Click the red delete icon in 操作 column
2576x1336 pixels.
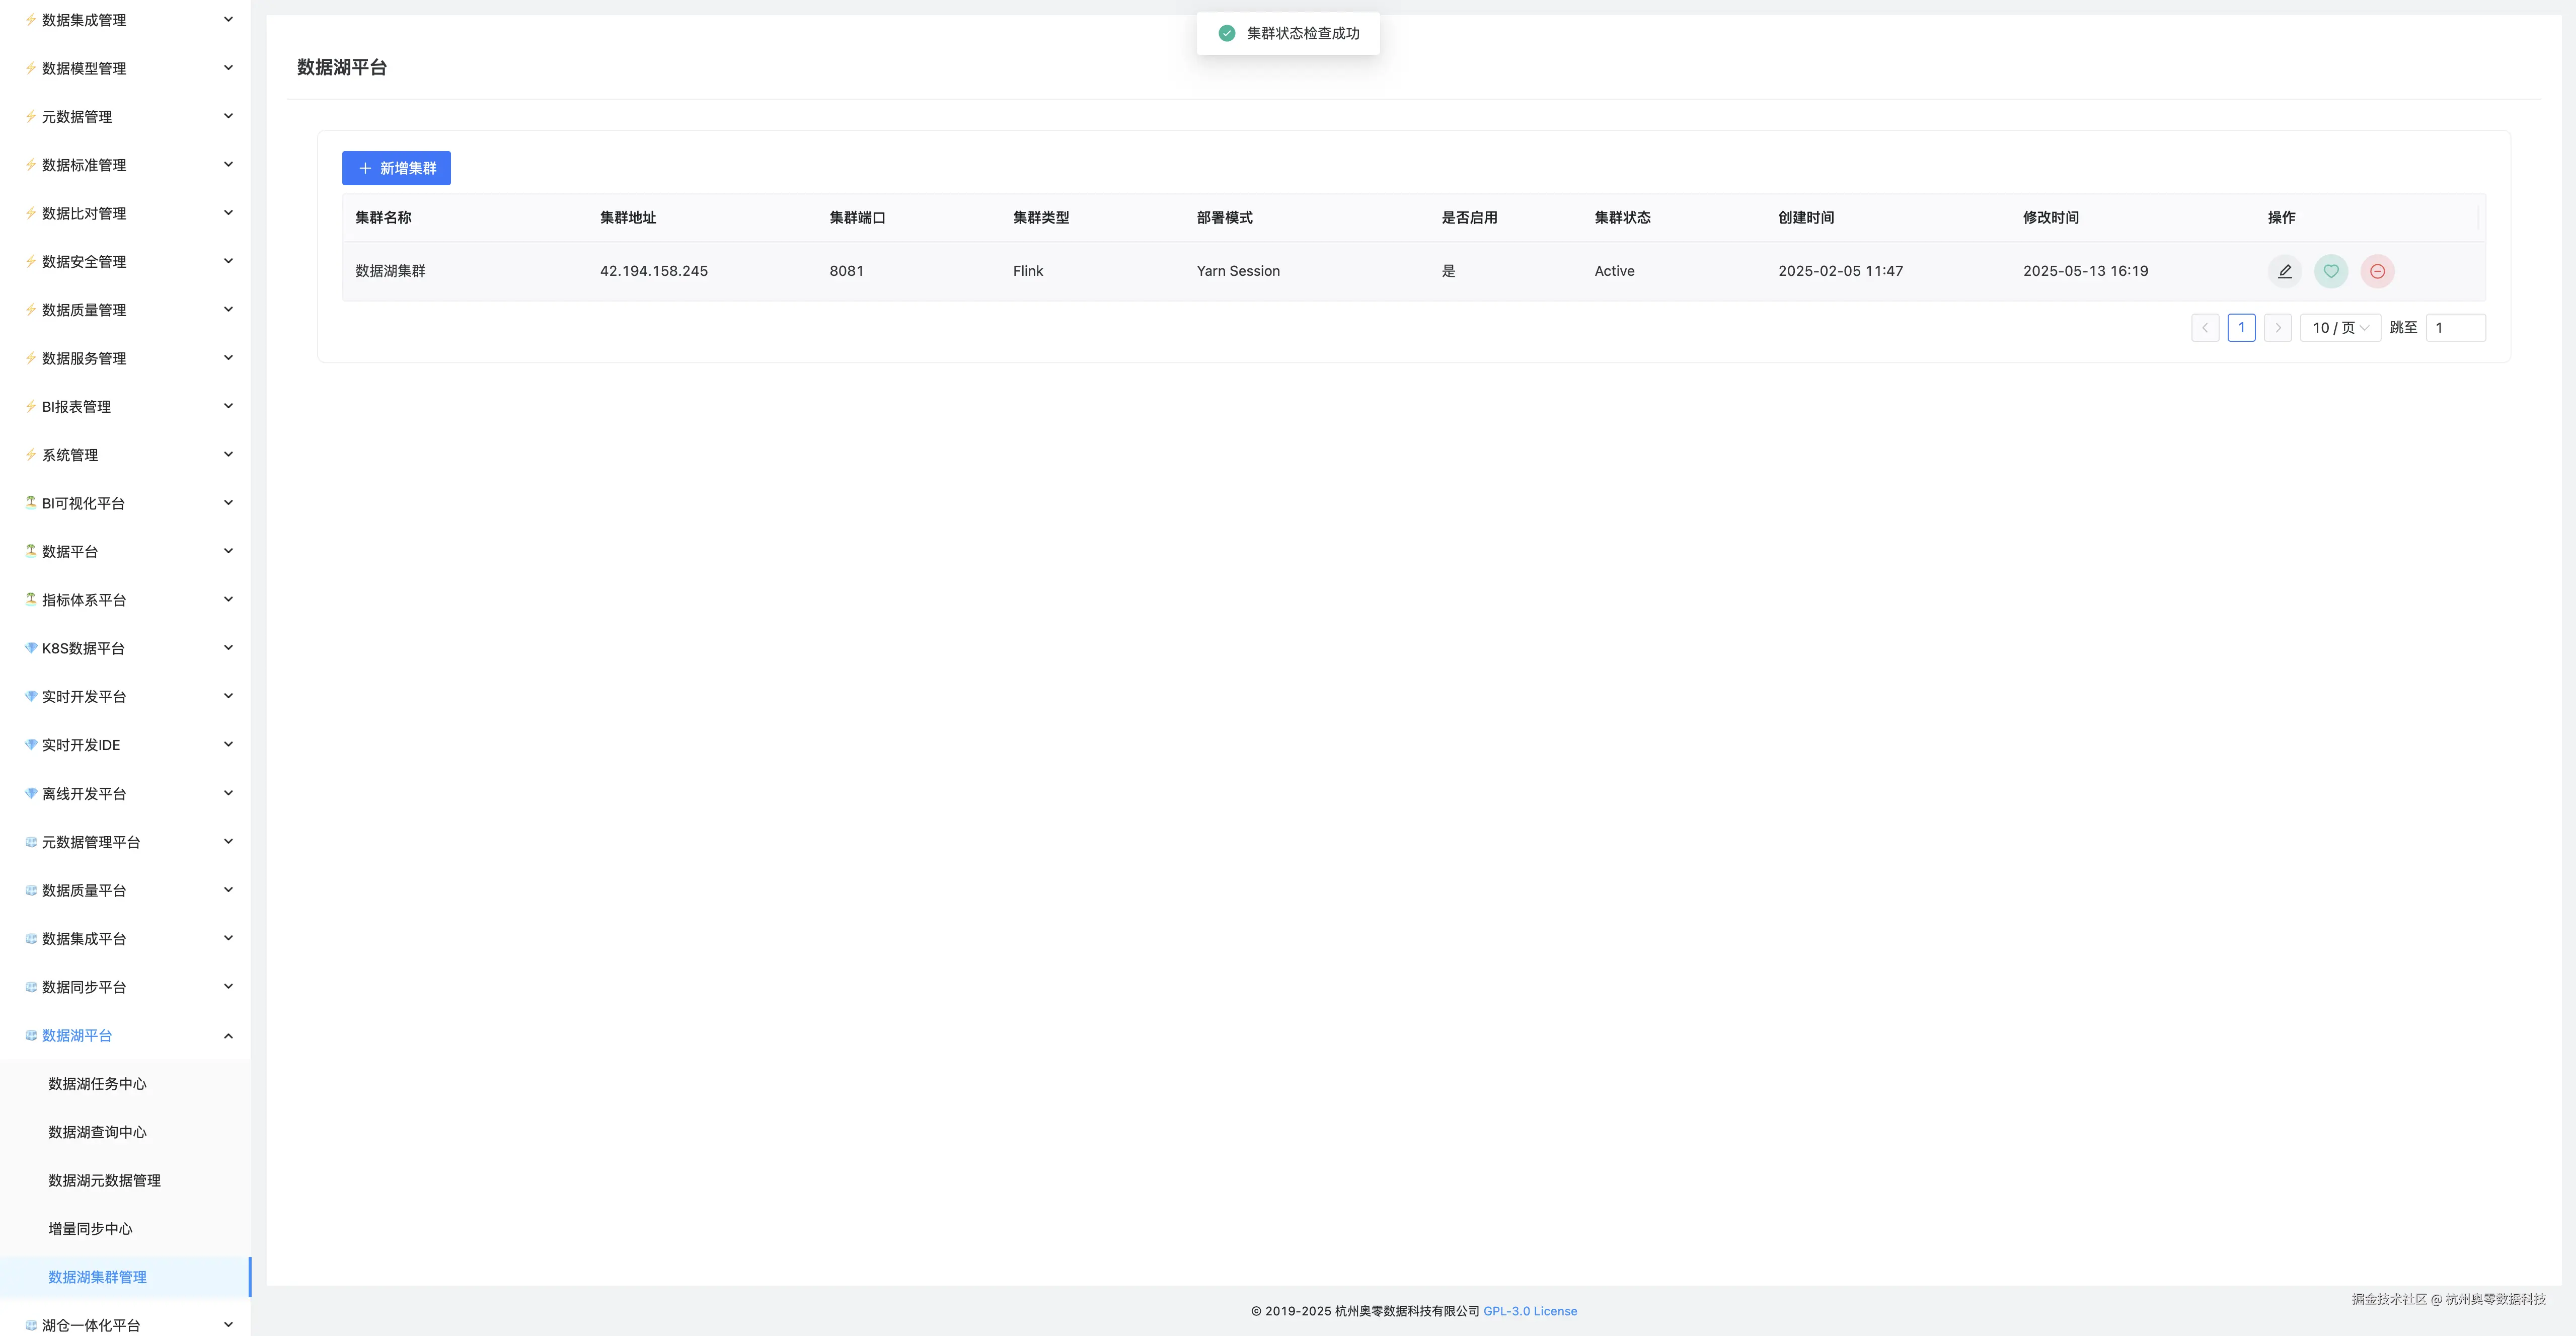tap(2377, 271)
